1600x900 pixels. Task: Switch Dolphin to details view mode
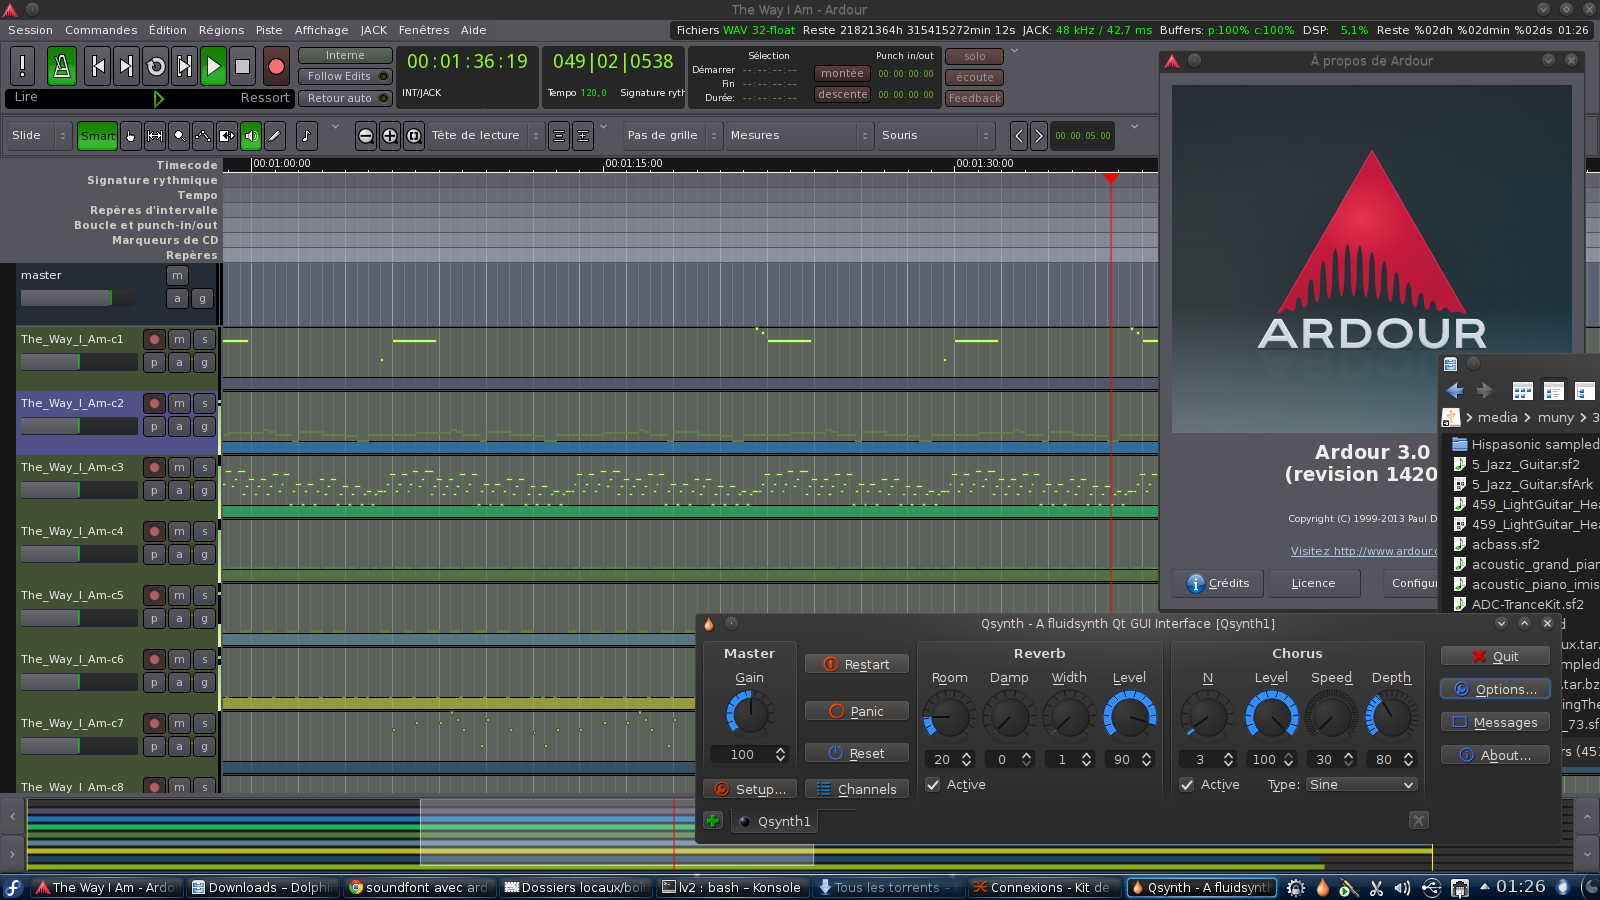1584,391
